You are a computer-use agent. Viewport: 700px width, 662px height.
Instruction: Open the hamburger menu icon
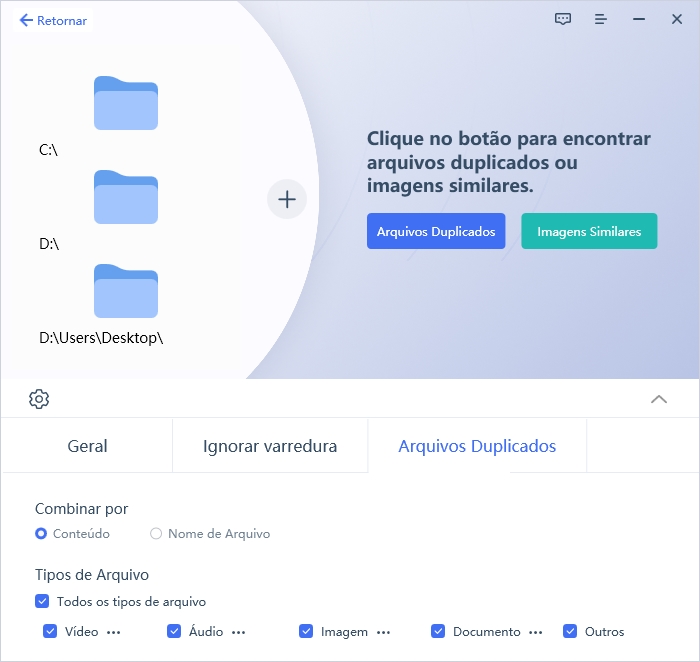(600, 19)
